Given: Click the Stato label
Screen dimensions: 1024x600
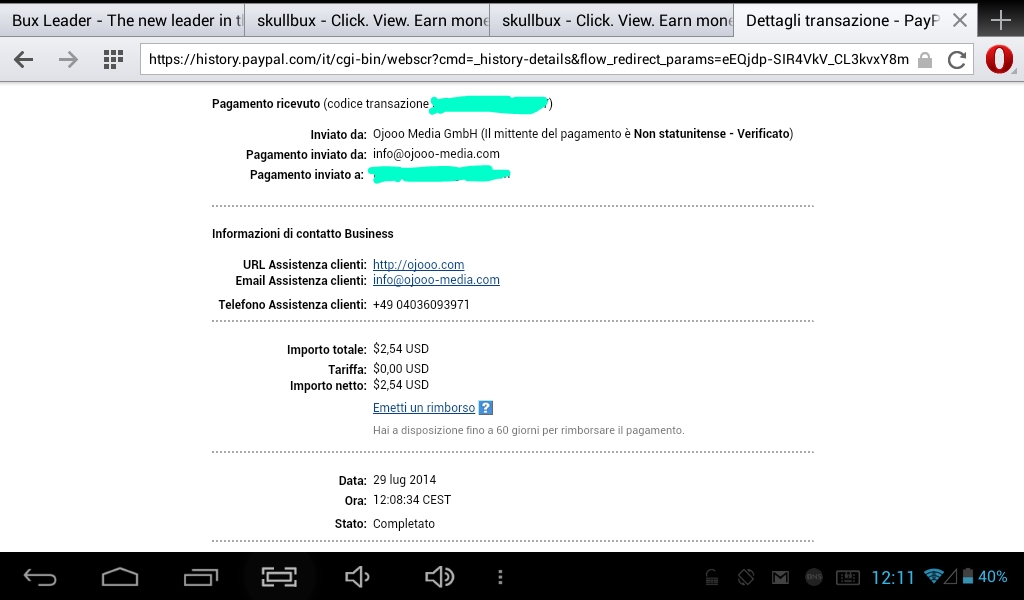Looking at the screenshot, I should (x=350, y=524).
